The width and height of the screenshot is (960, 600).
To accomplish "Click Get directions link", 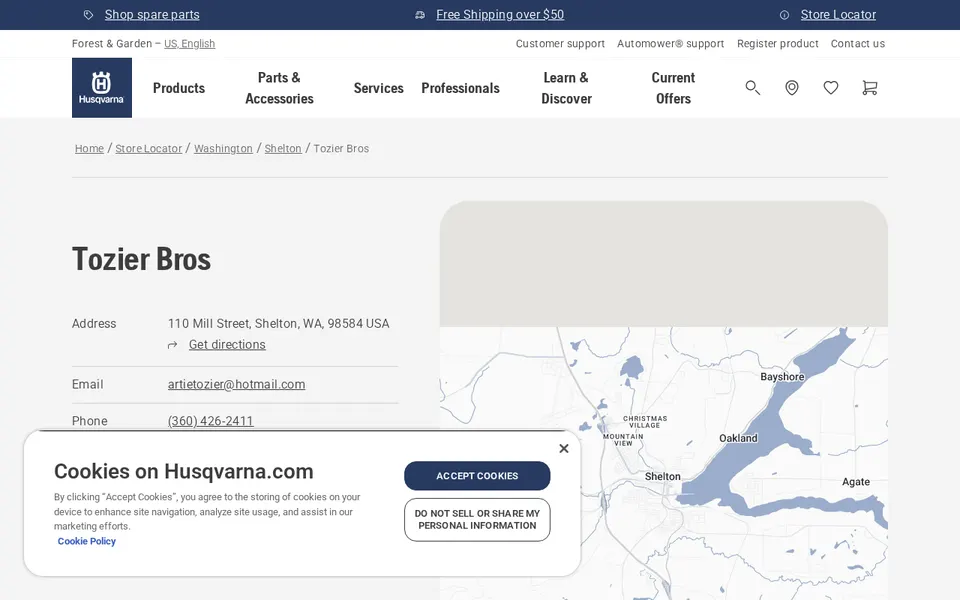I will pyautogui.click(x=227, y=345).
